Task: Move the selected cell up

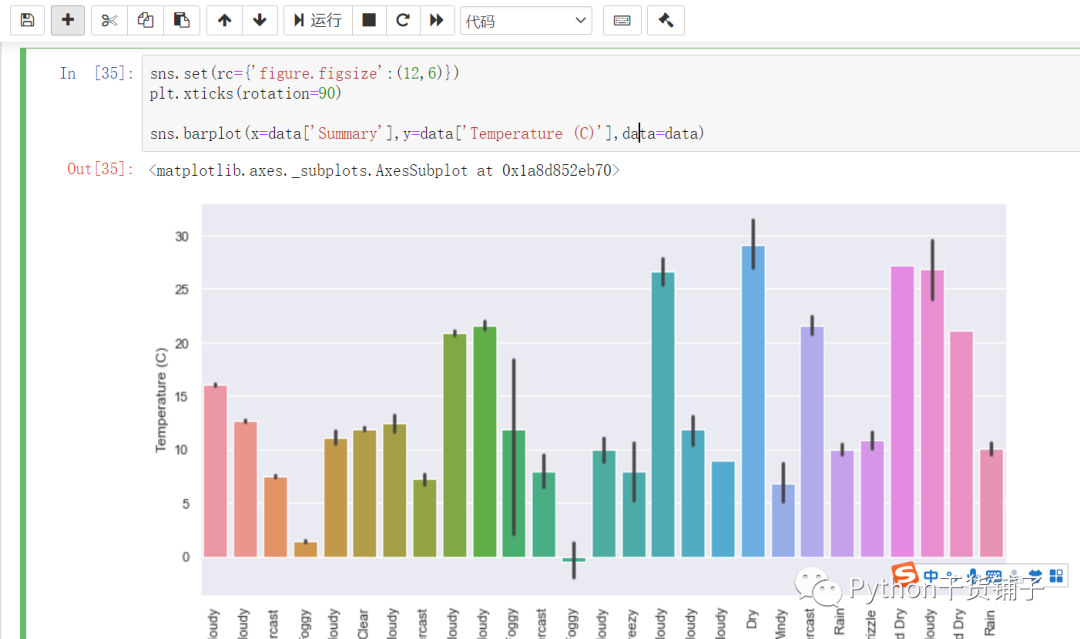Action: pyautogui.click(x=225, y=20)
